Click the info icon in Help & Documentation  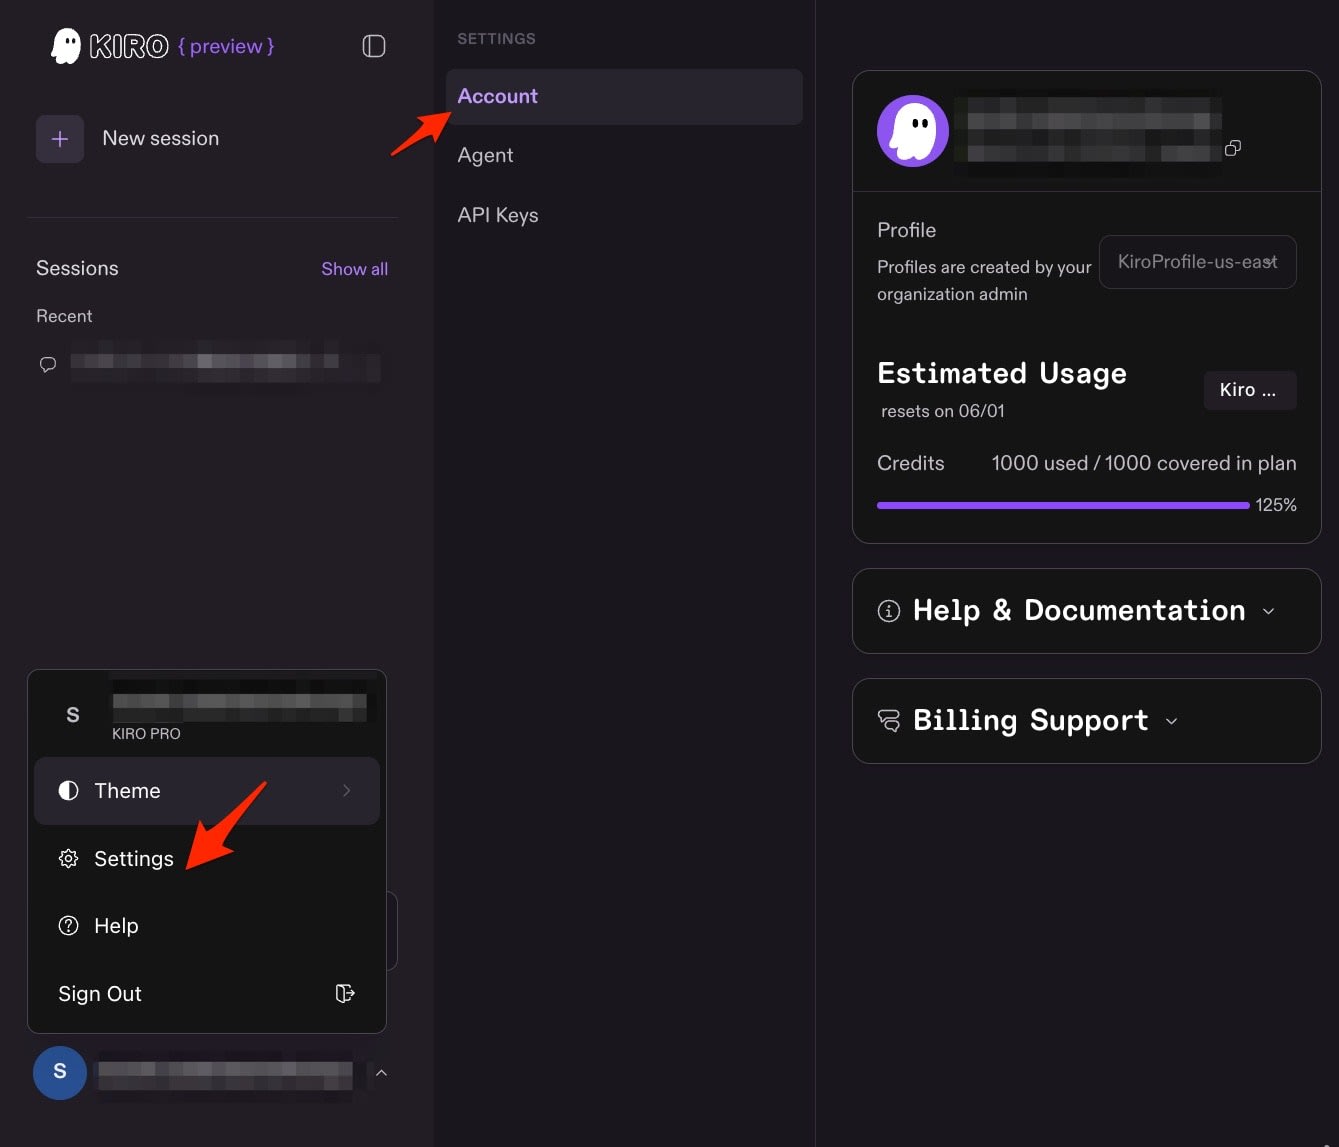(889, 611)
